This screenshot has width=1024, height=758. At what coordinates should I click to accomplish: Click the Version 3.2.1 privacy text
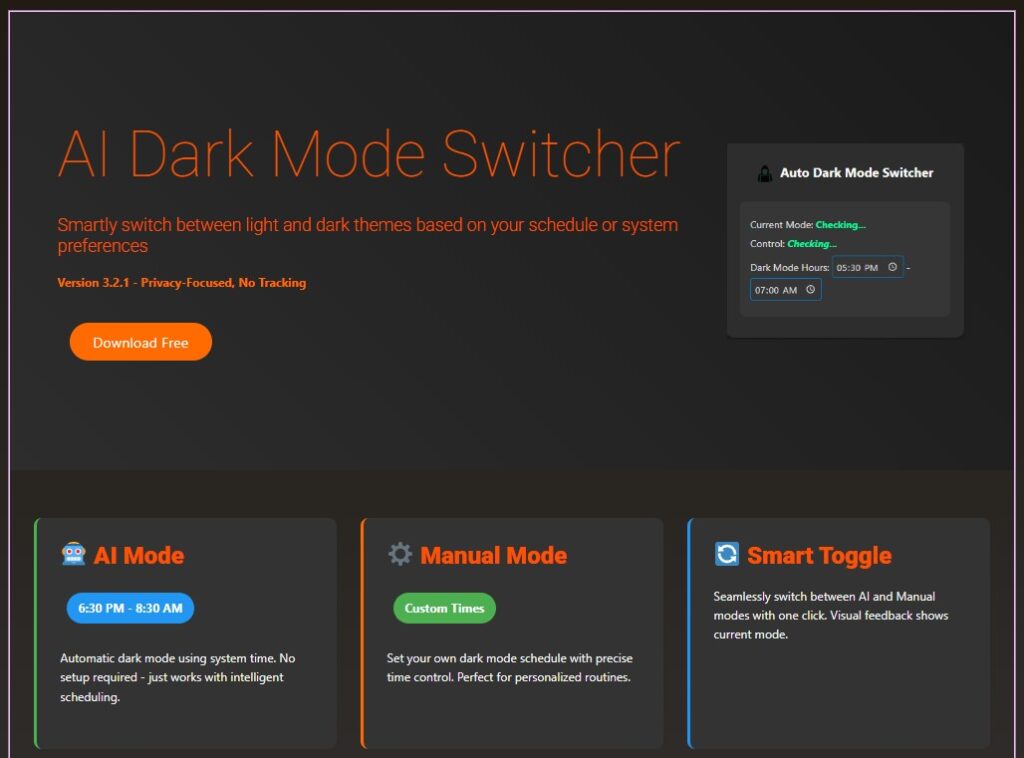click(x=182, y=283)
